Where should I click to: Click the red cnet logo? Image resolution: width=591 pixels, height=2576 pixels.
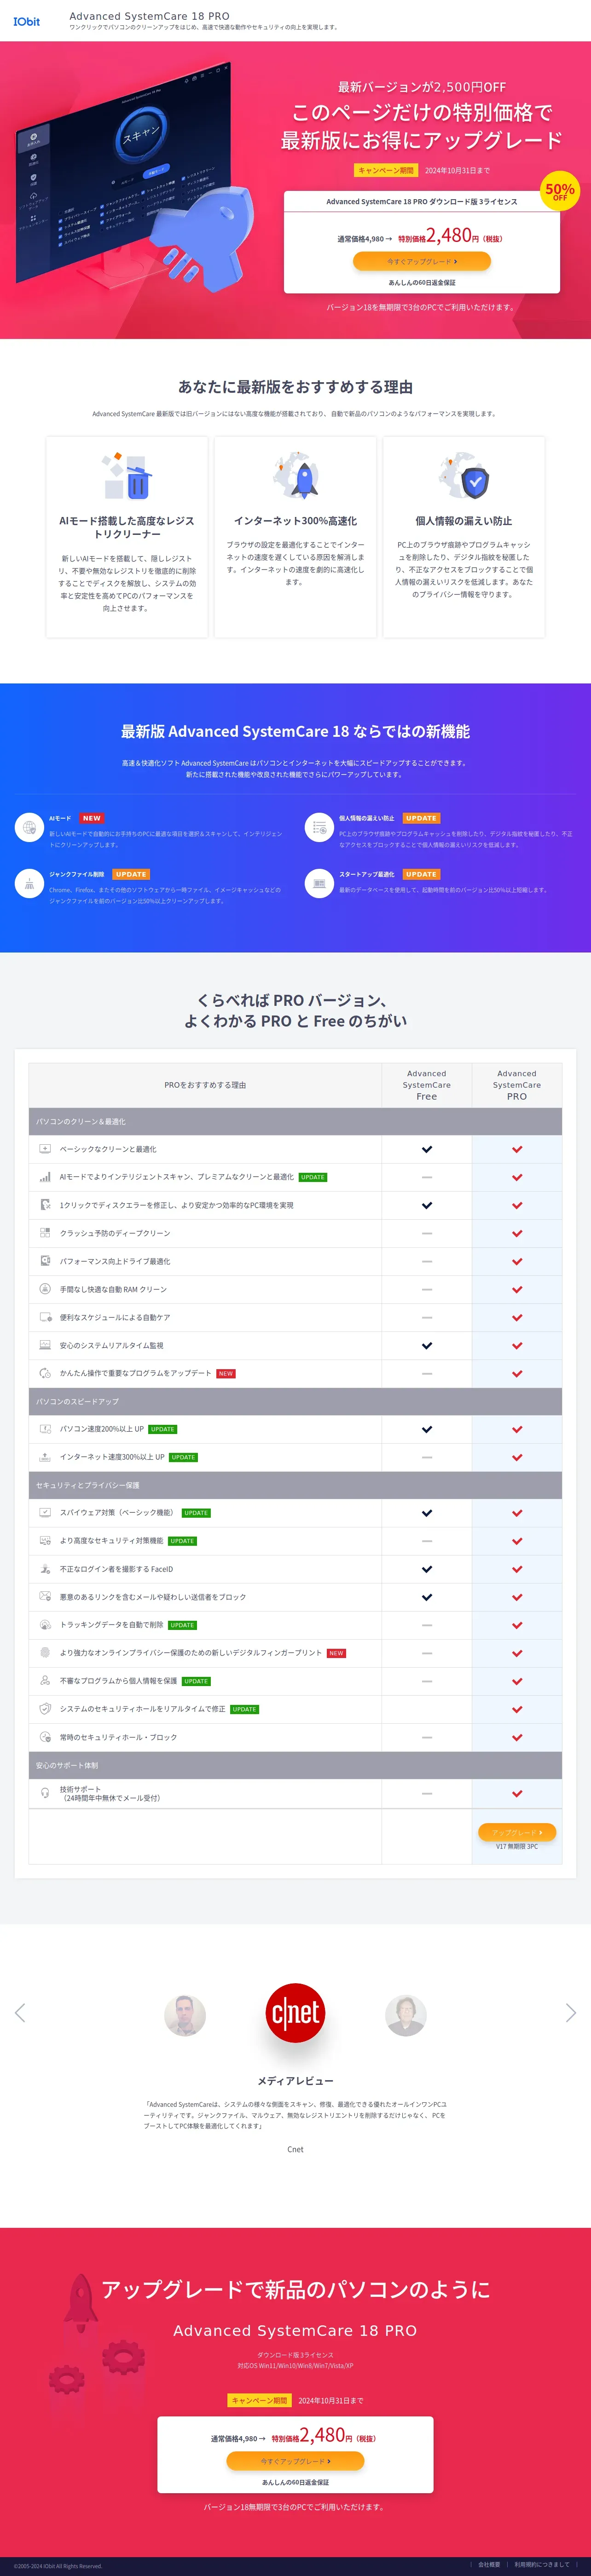click(x=295, y=2012)
